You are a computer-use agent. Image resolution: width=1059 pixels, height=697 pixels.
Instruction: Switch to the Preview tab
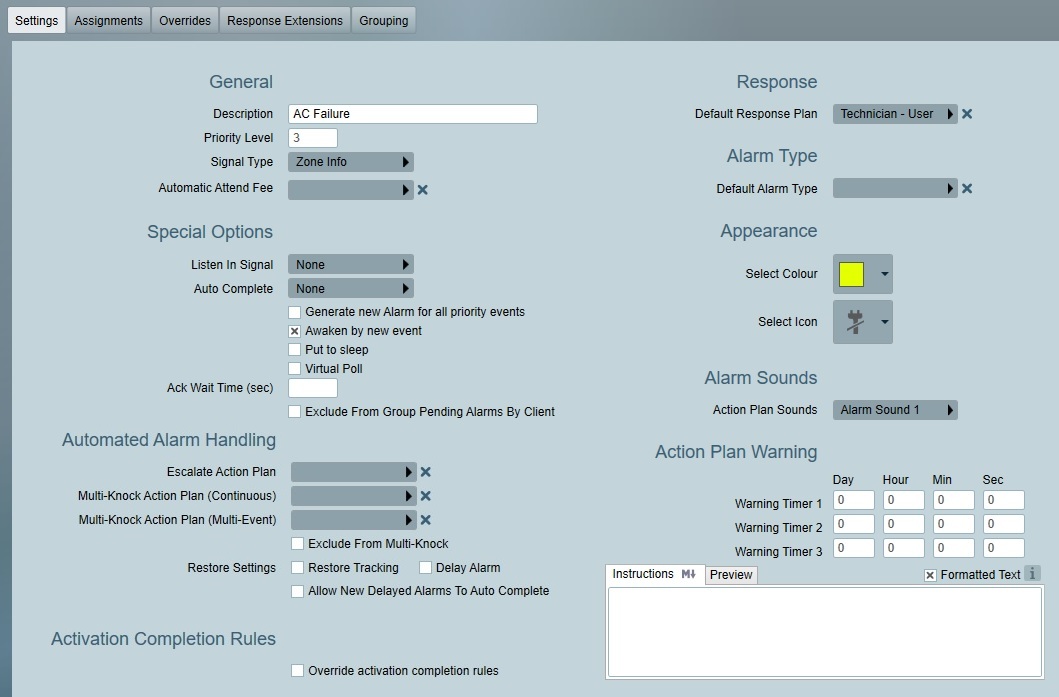pyautogui.click(x=731, y=575)
